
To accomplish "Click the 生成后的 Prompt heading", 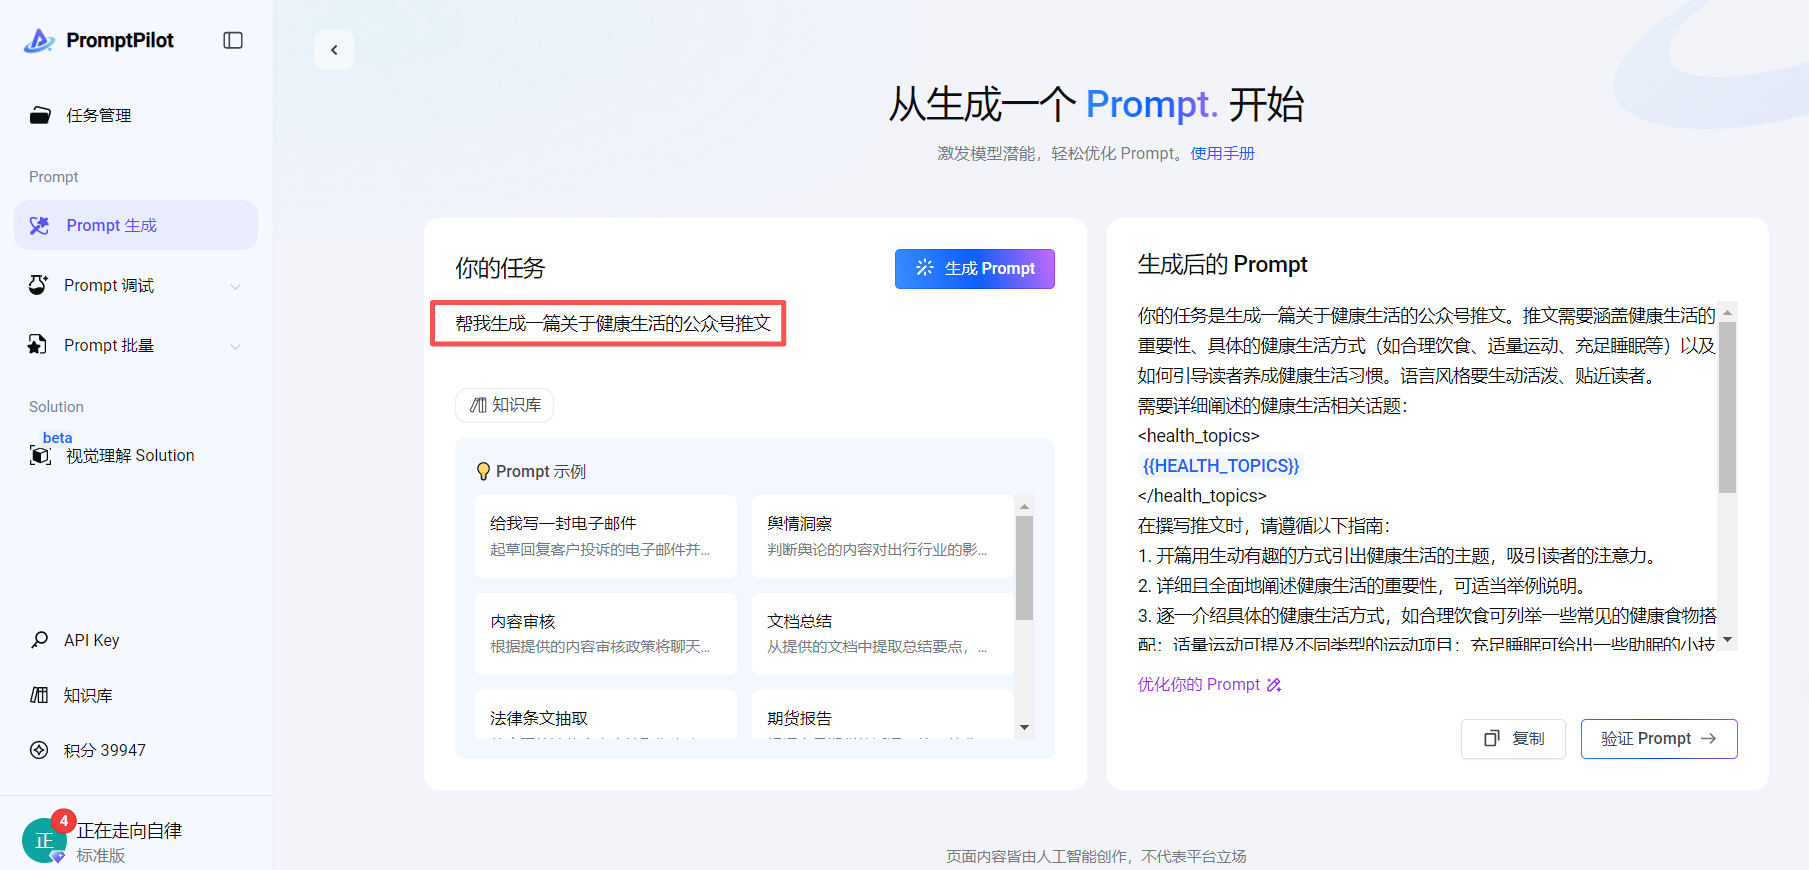I will (x=1222, y=264).
